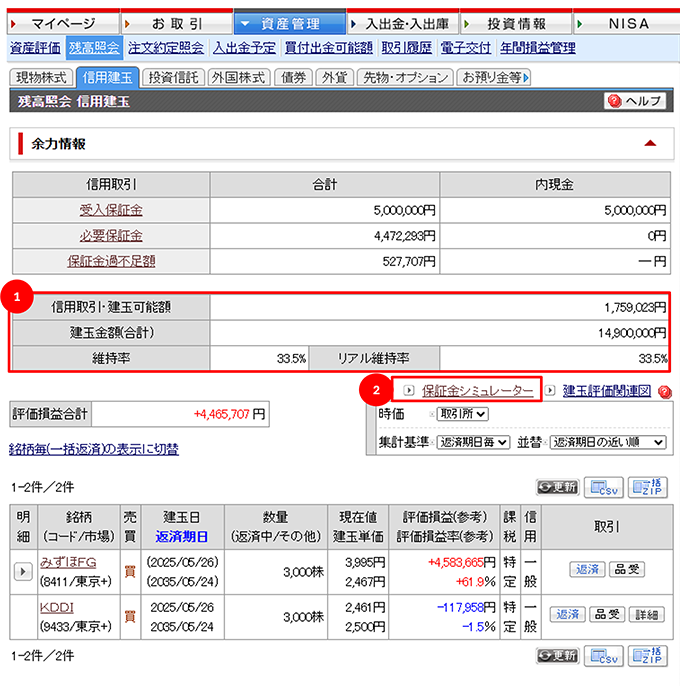Click the 返済 button in the KDDI row

point(568,614)
